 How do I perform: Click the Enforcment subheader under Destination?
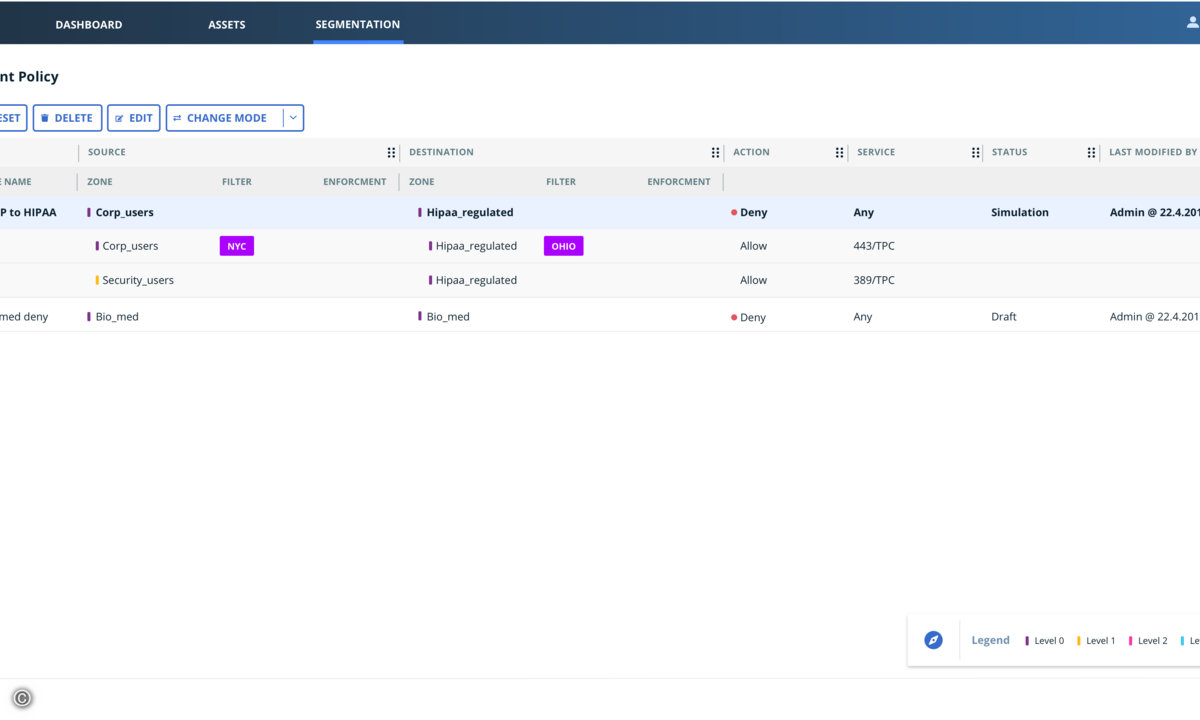pos(679,182)
